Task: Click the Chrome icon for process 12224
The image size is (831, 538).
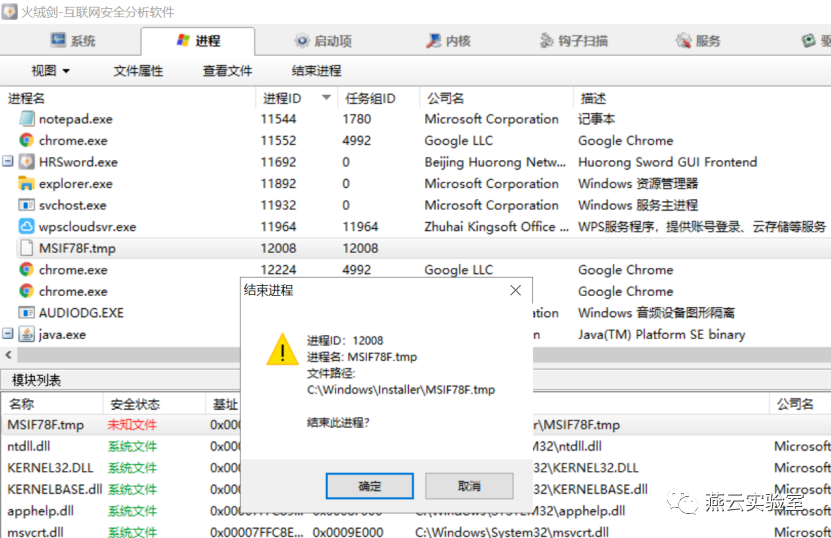Action: click(x=26, y=270)
